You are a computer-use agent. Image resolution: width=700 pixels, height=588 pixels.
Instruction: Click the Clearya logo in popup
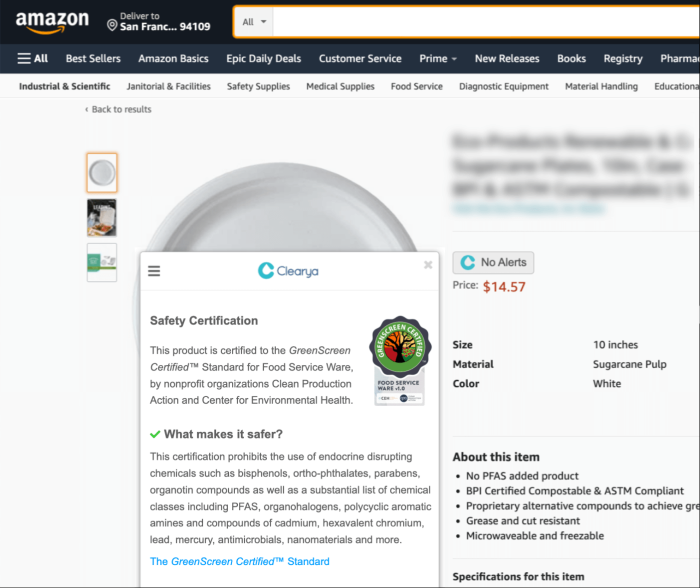point(288,270)
